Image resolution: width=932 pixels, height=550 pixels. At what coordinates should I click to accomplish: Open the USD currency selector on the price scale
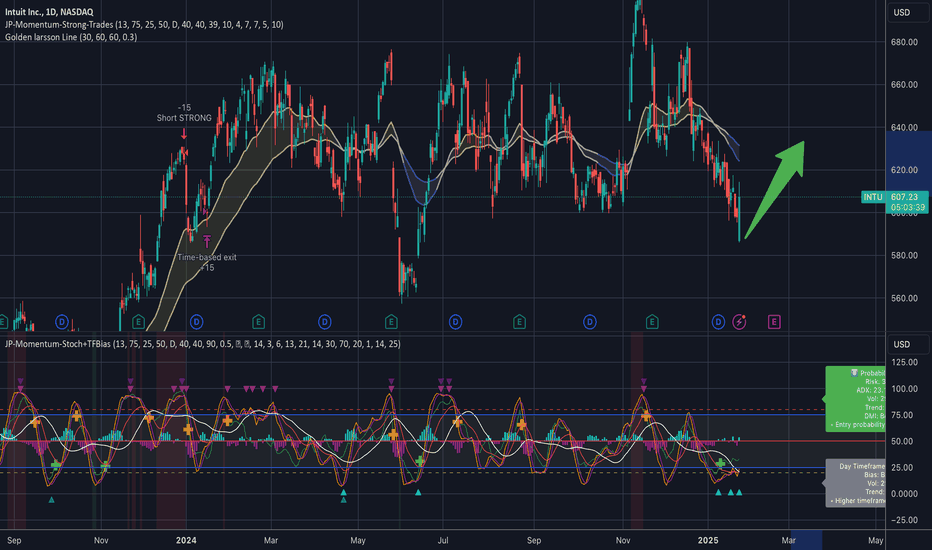[x=907, y=12]
